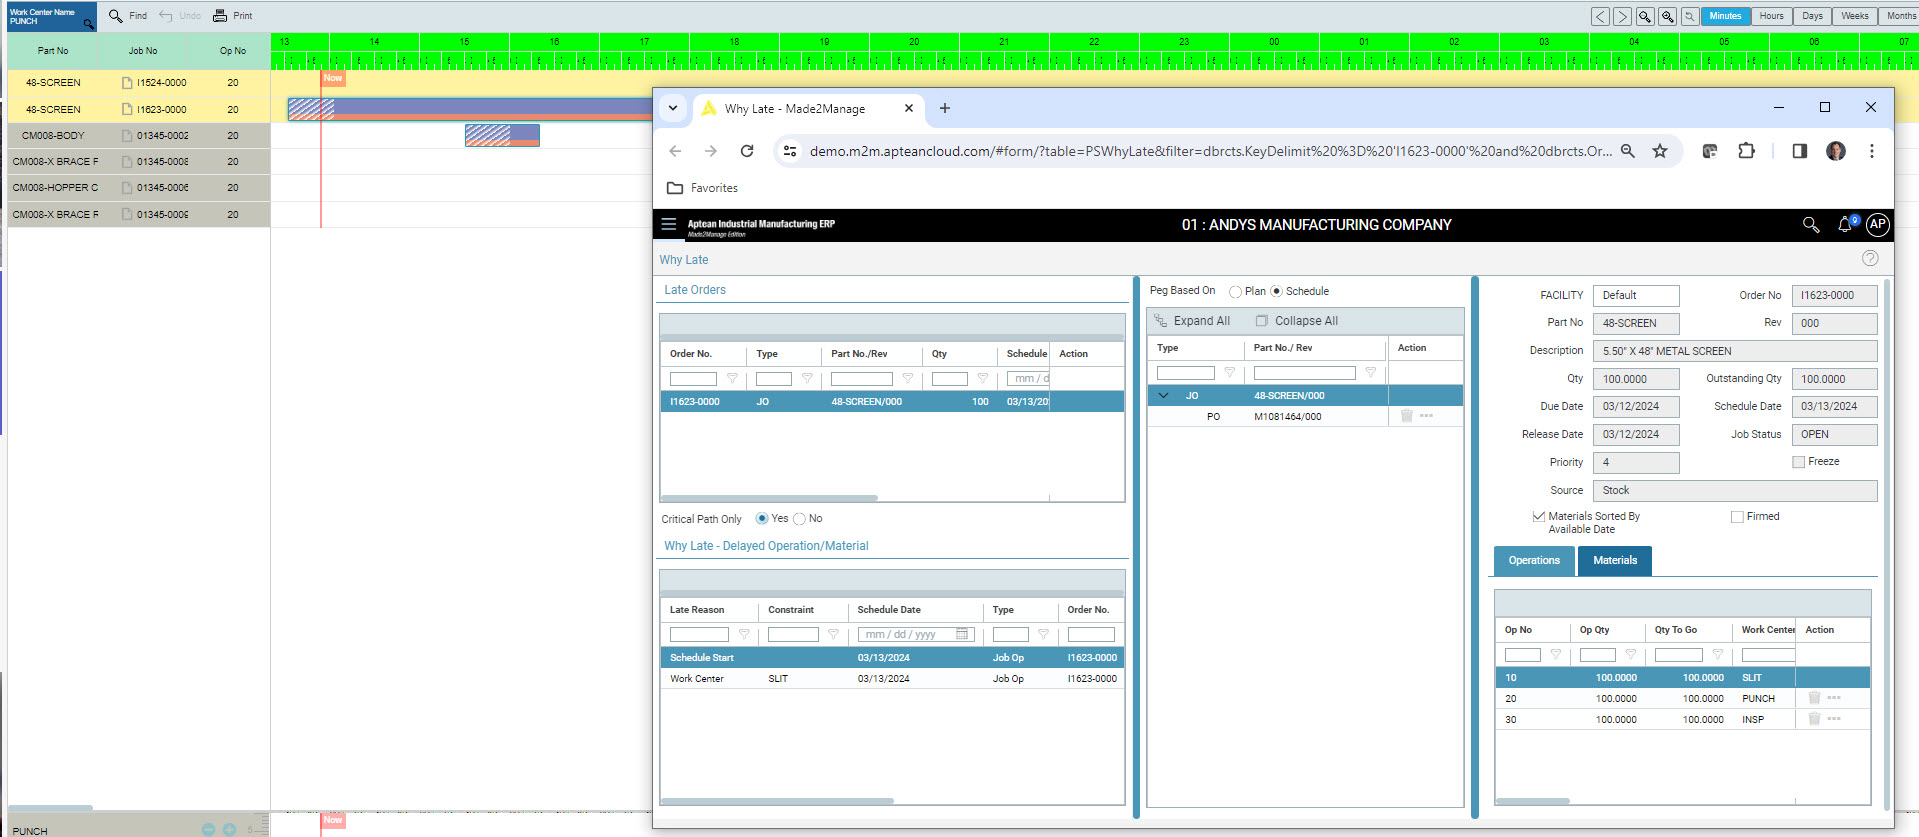Switch timeline scale to Weeks
Screen dimensions: 1919x837
[1854, 16]
